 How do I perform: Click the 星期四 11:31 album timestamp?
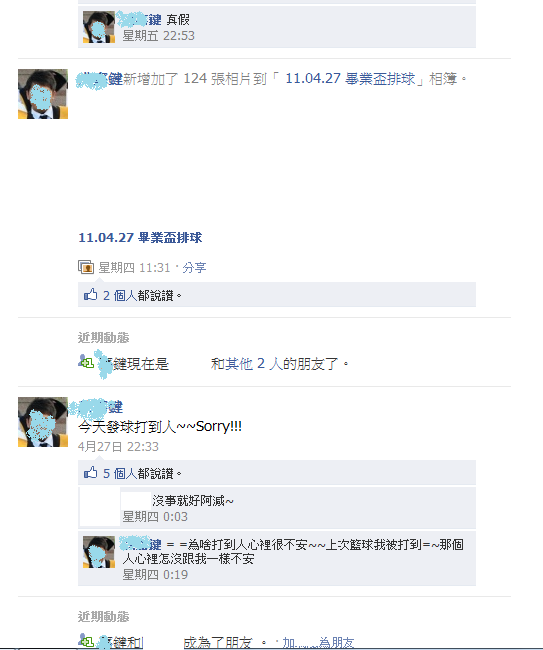134,268
